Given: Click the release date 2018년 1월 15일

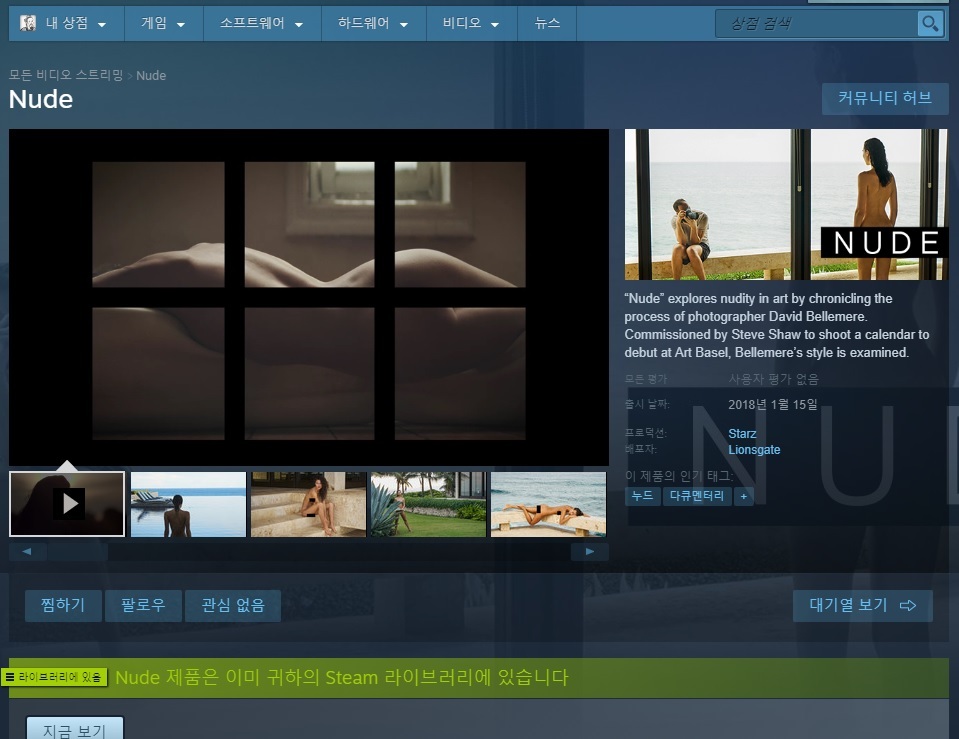Looking at the screenshot, I should pos(772,404).
